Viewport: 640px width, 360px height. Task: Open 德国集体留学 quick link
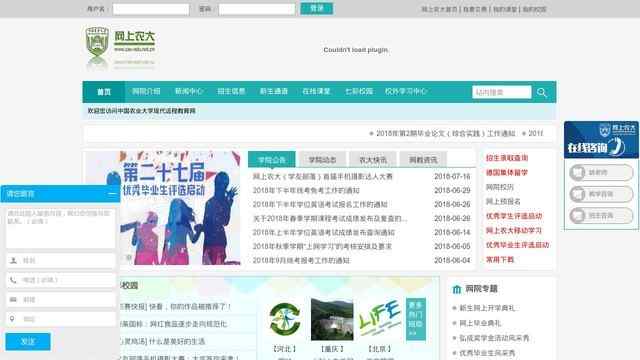point(507,173)
